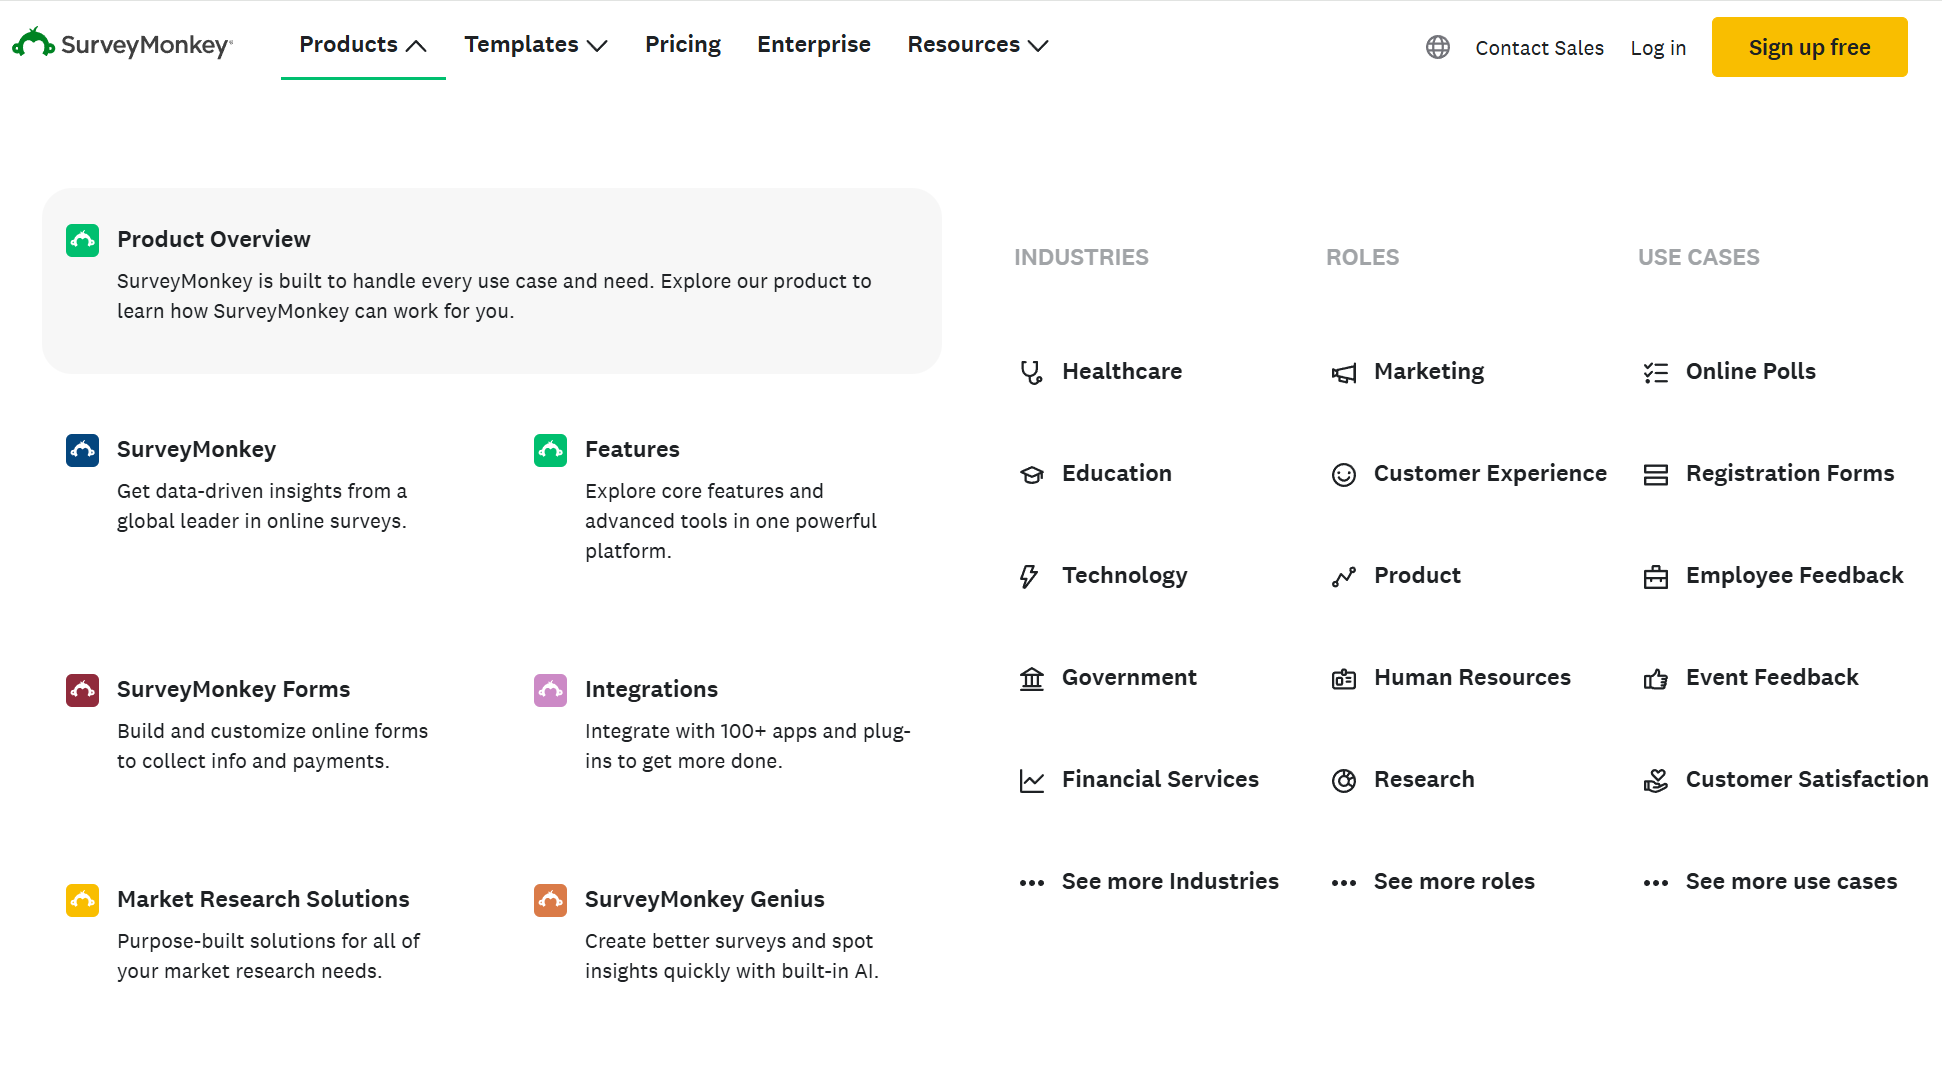Click the Registration Forms icon
This screenshot has width=1942, height=1089.
1655,475
